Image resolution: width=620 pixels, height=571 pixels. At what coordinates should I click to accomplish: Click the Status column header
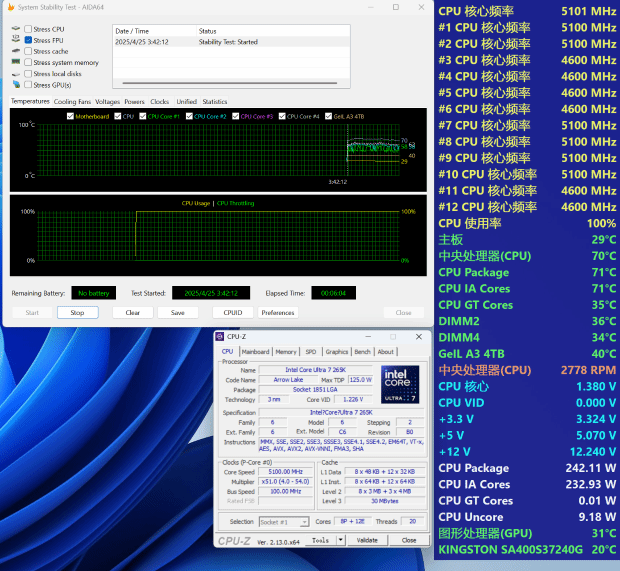coord(273,31)
